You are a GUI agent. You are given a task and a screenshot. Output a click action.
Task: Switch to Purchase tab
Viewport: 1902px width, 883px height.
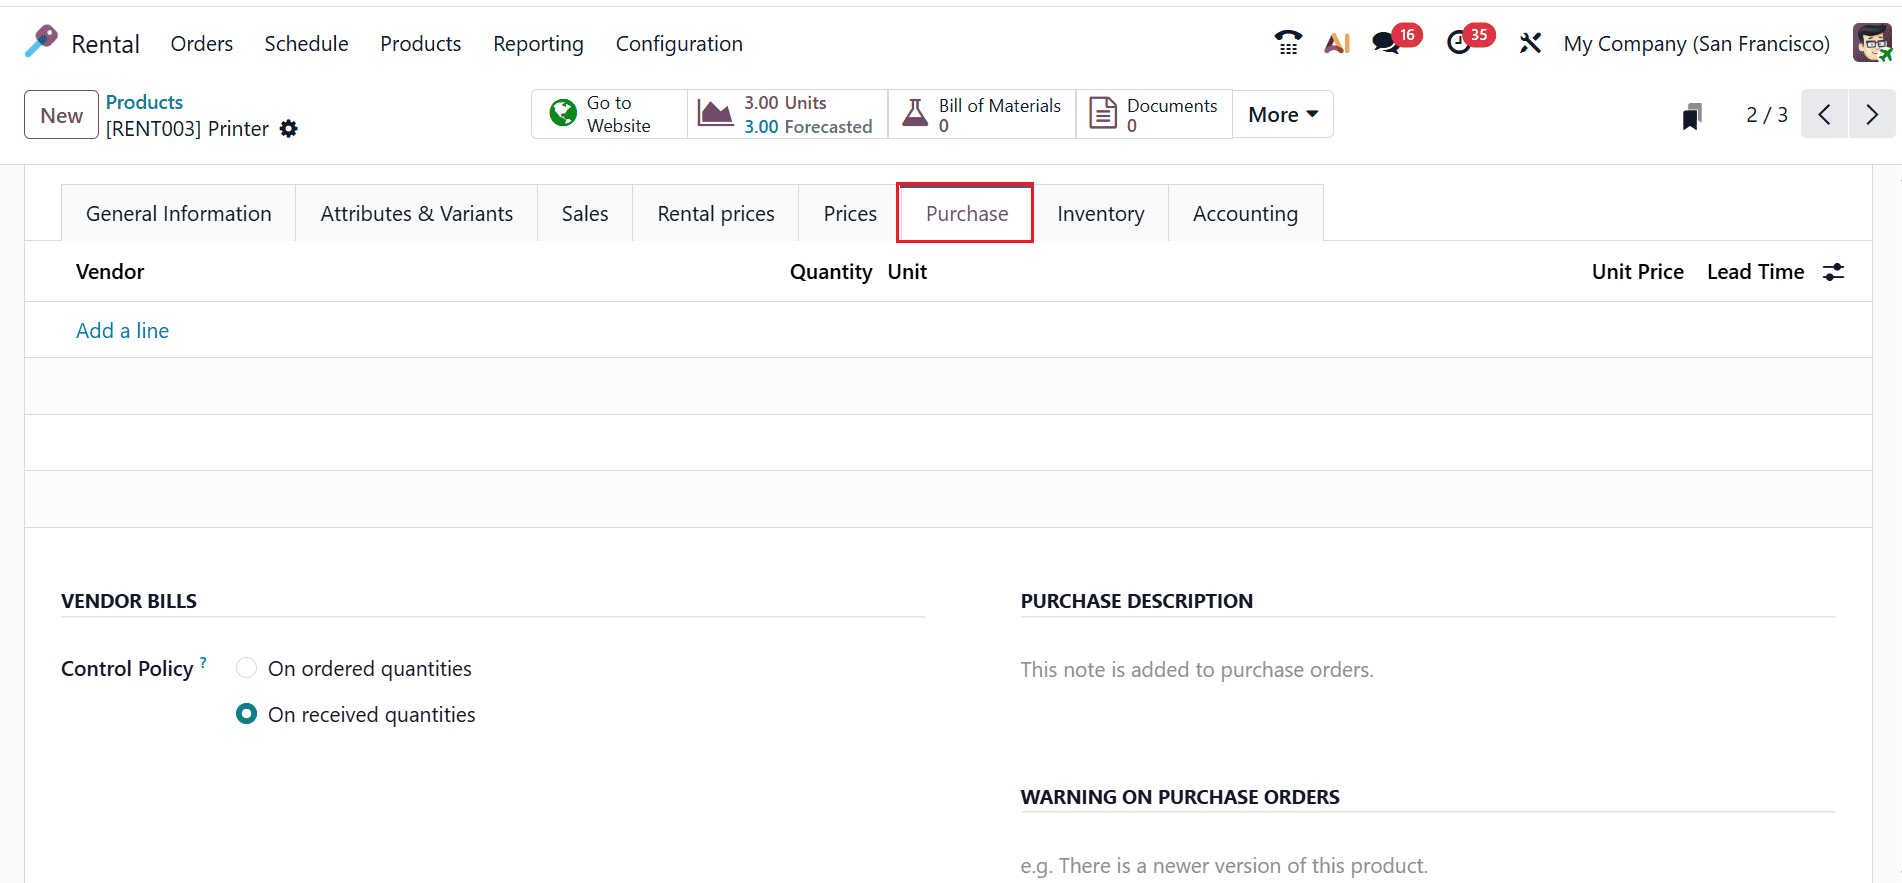coord(967,213)
